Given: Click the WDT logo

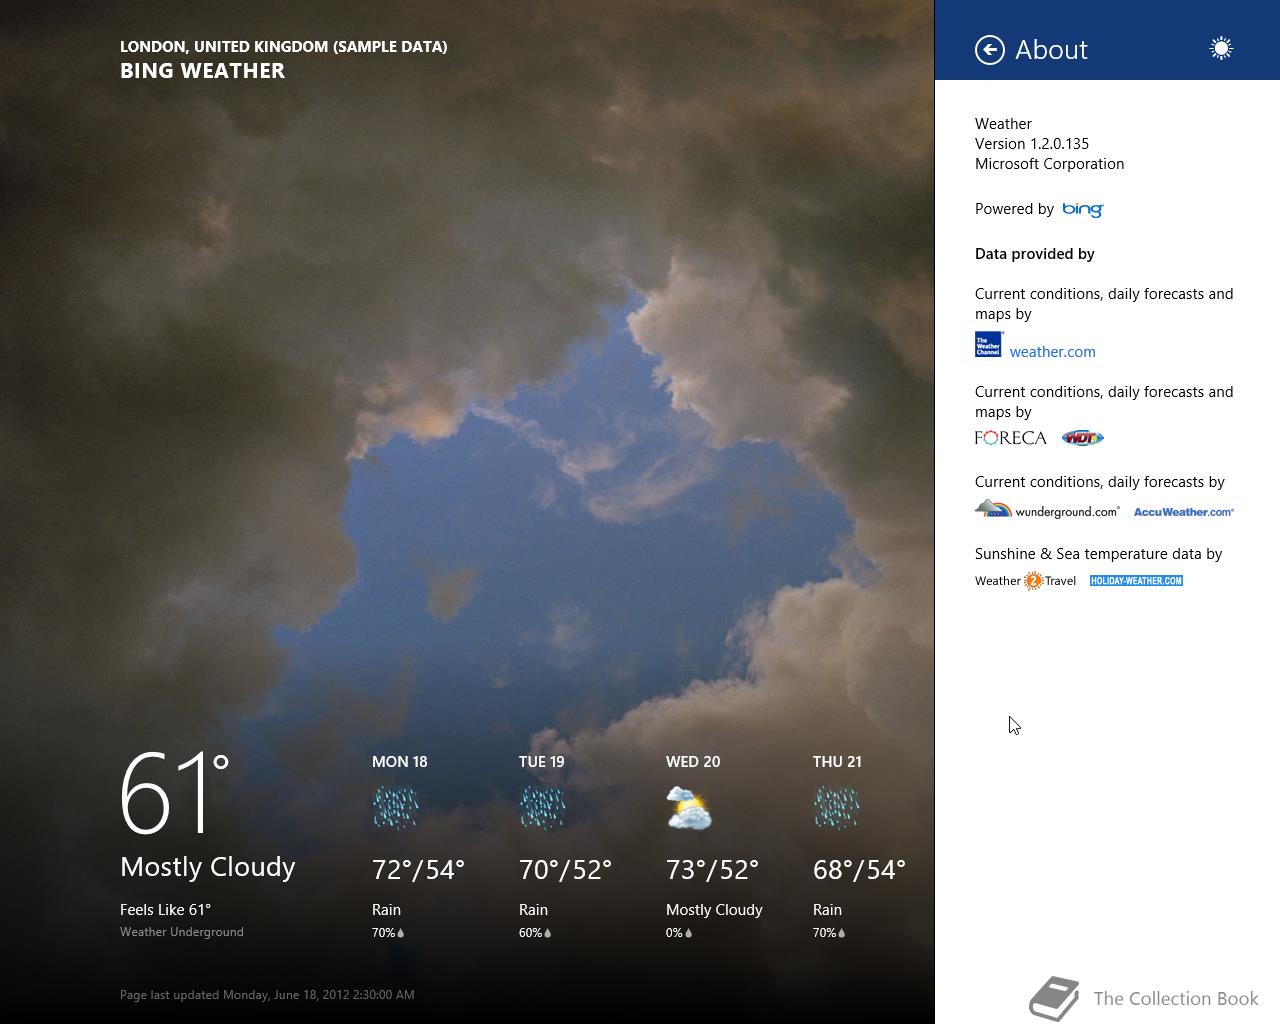Looking at the screenshot, I should tap(1082, 438).
